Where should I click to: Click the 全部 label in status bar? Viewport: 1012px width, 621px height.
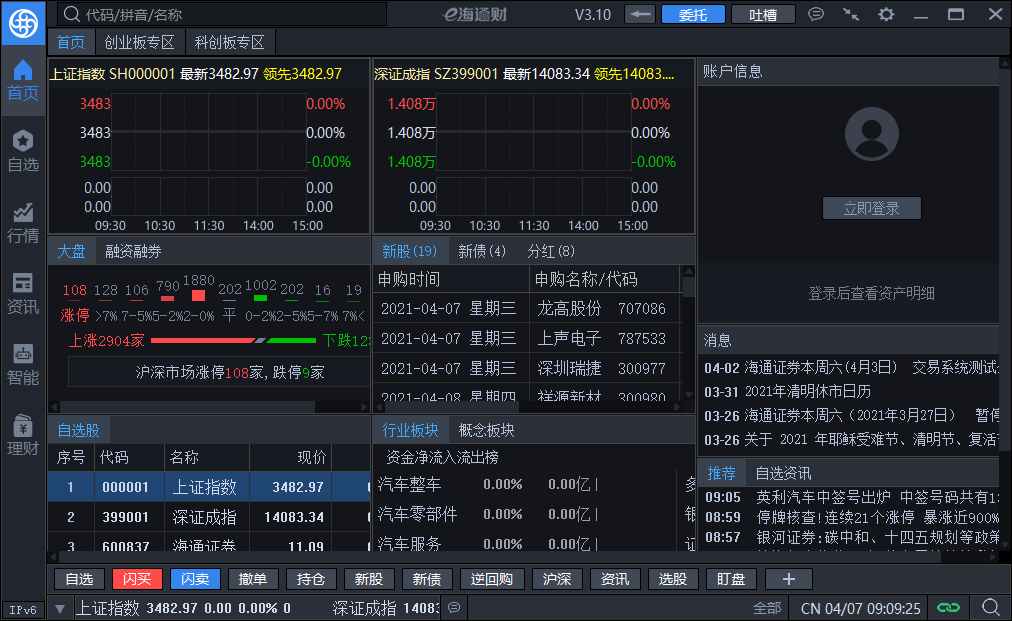pyautogui.click(x=767, y=608)
